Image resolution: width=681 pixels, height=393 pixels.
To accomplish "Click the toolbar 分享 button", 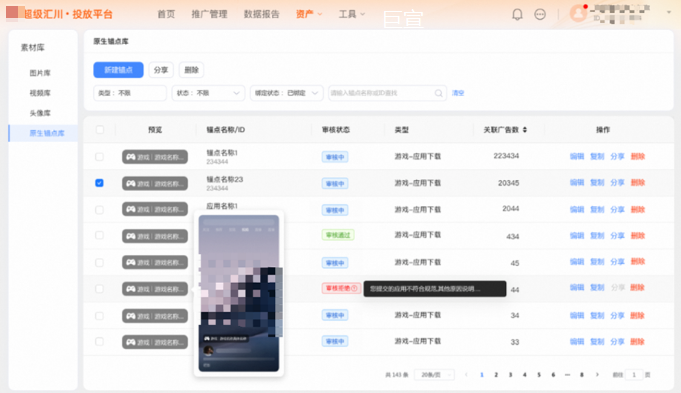I will point(161,70).
